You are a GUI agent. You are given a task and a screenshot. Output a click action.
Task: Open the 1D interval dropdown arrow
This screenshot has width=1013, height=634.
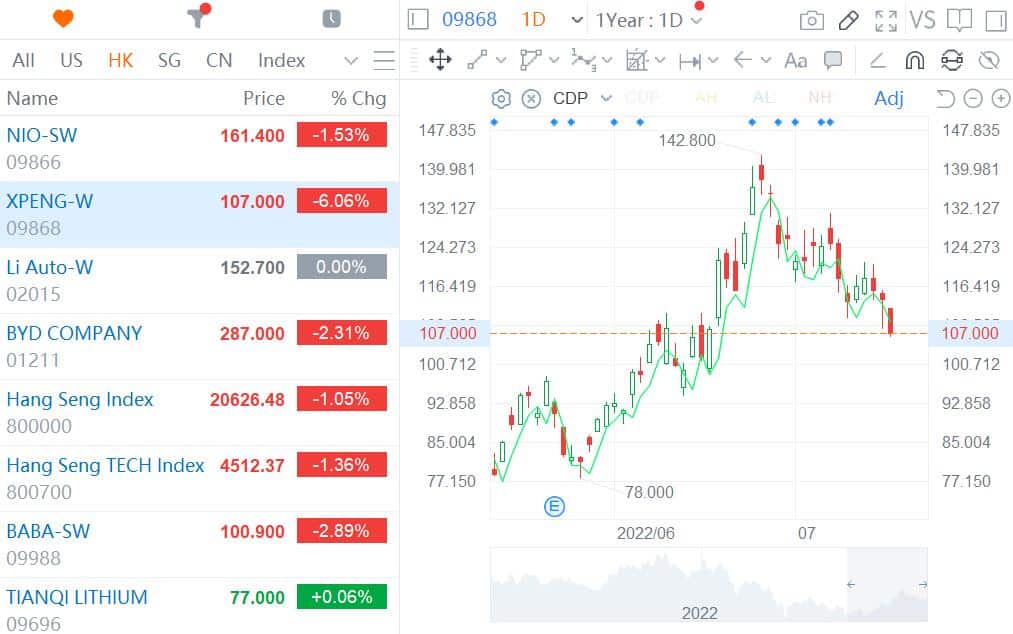point(577,20)
